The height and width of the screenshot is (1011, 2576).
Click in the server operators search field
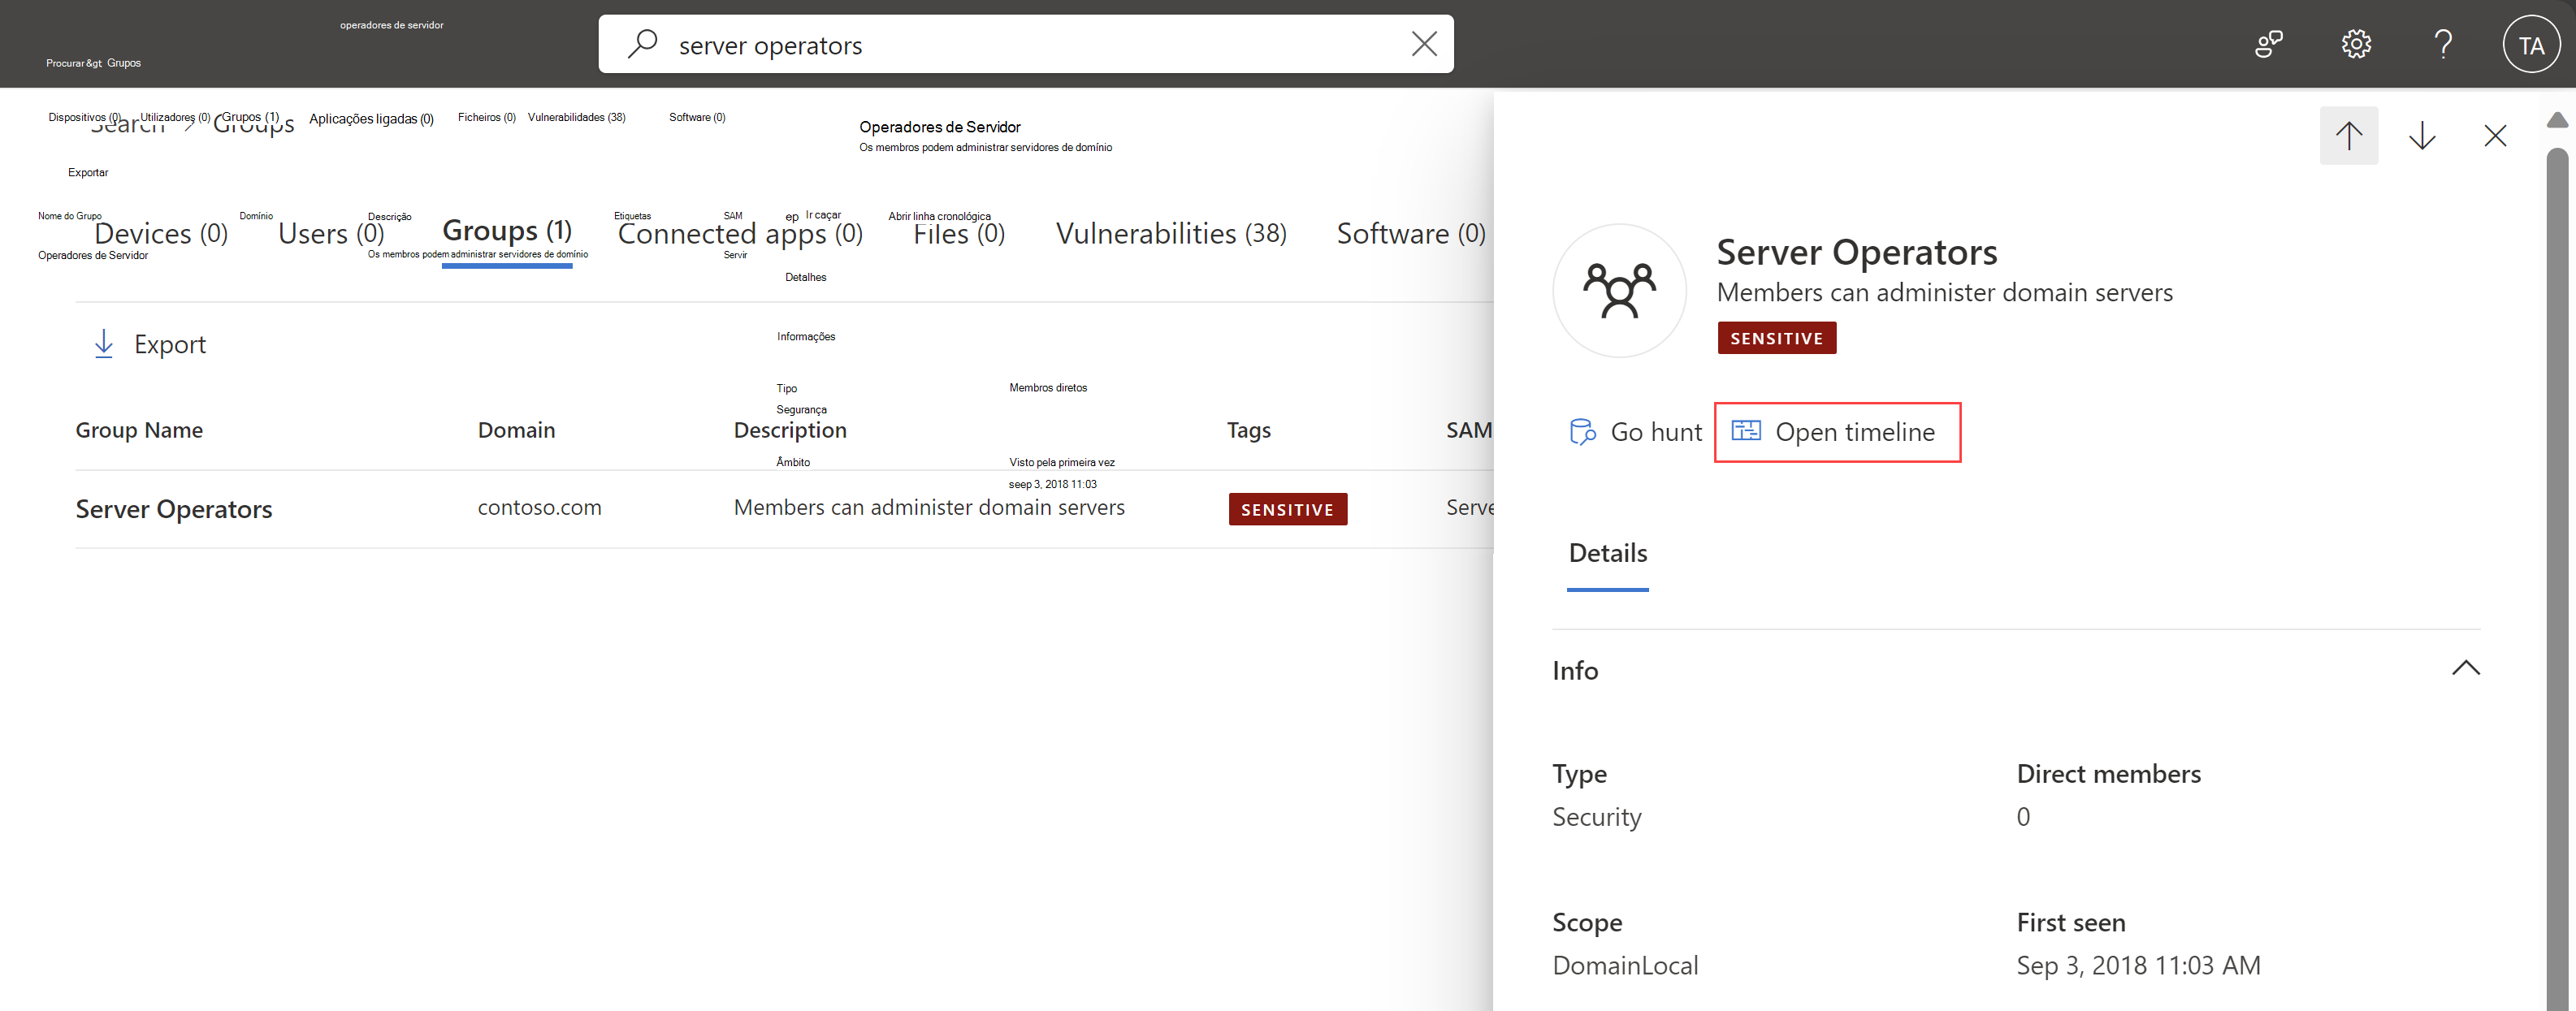tap(1000, 45)
